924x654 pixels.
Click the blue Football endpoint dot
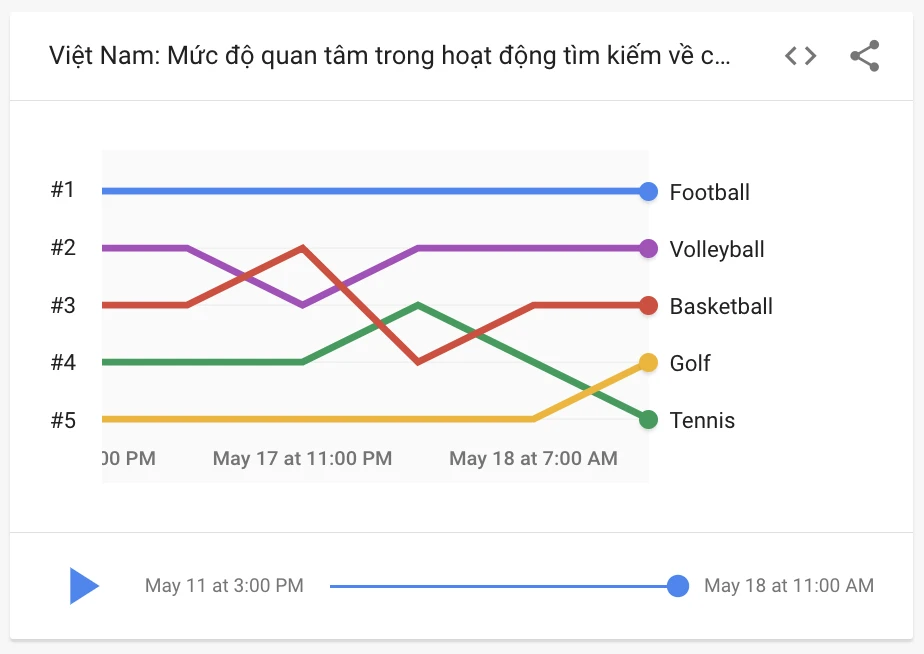pos(648,191)
